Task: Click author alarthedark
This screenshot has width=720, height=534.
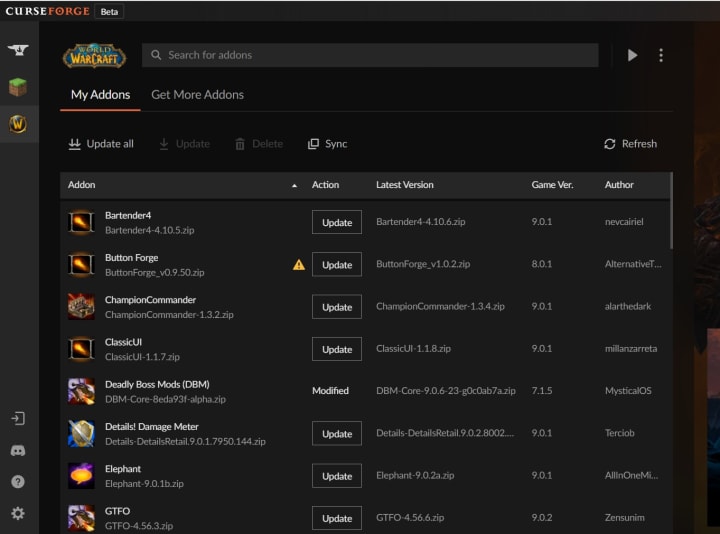Action: 628,306
